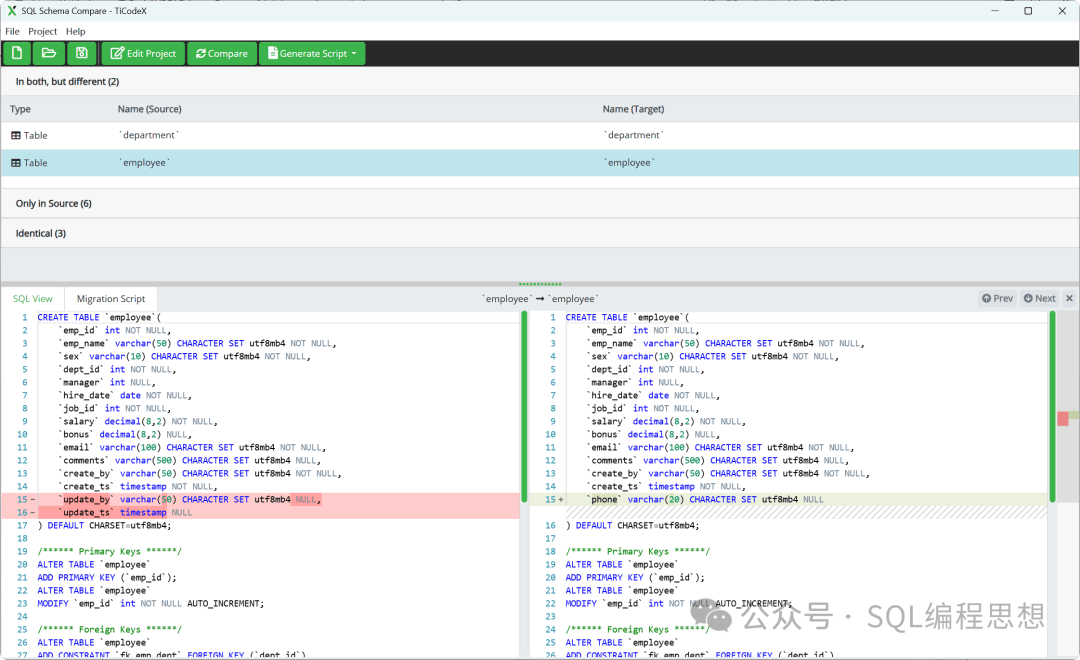
Task: Close the diff panel with the X
Action: (1069, 298)
